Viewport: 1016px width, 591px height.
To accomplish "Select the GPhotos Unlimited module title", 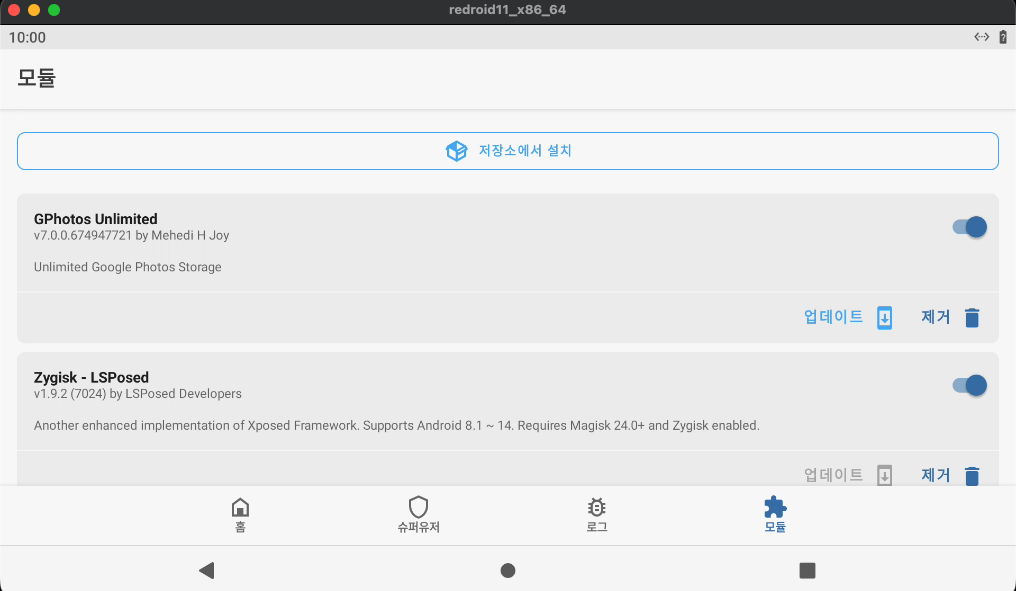I will [96, 219].
